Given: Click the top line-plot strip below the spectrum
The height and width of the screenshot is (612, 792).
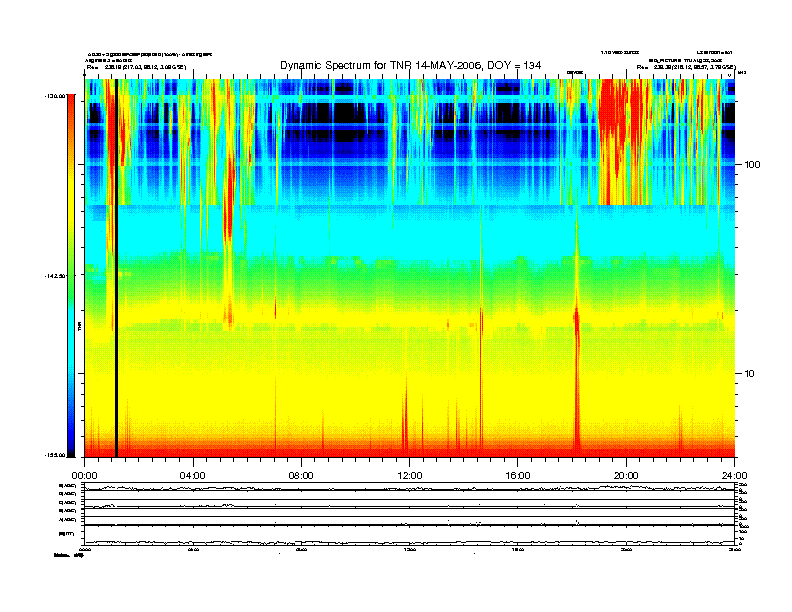Looking at the screenshot, I should [x=409, y=488].
